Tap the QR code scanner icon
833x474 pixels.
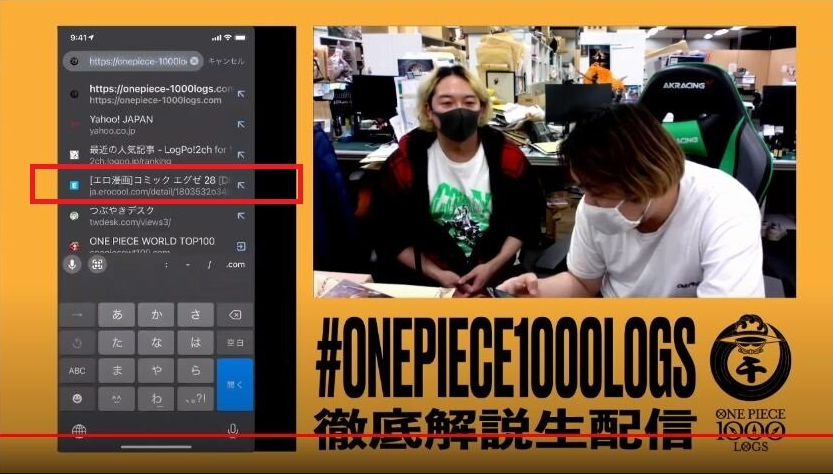pyautogui.click(x=97, y=264)
